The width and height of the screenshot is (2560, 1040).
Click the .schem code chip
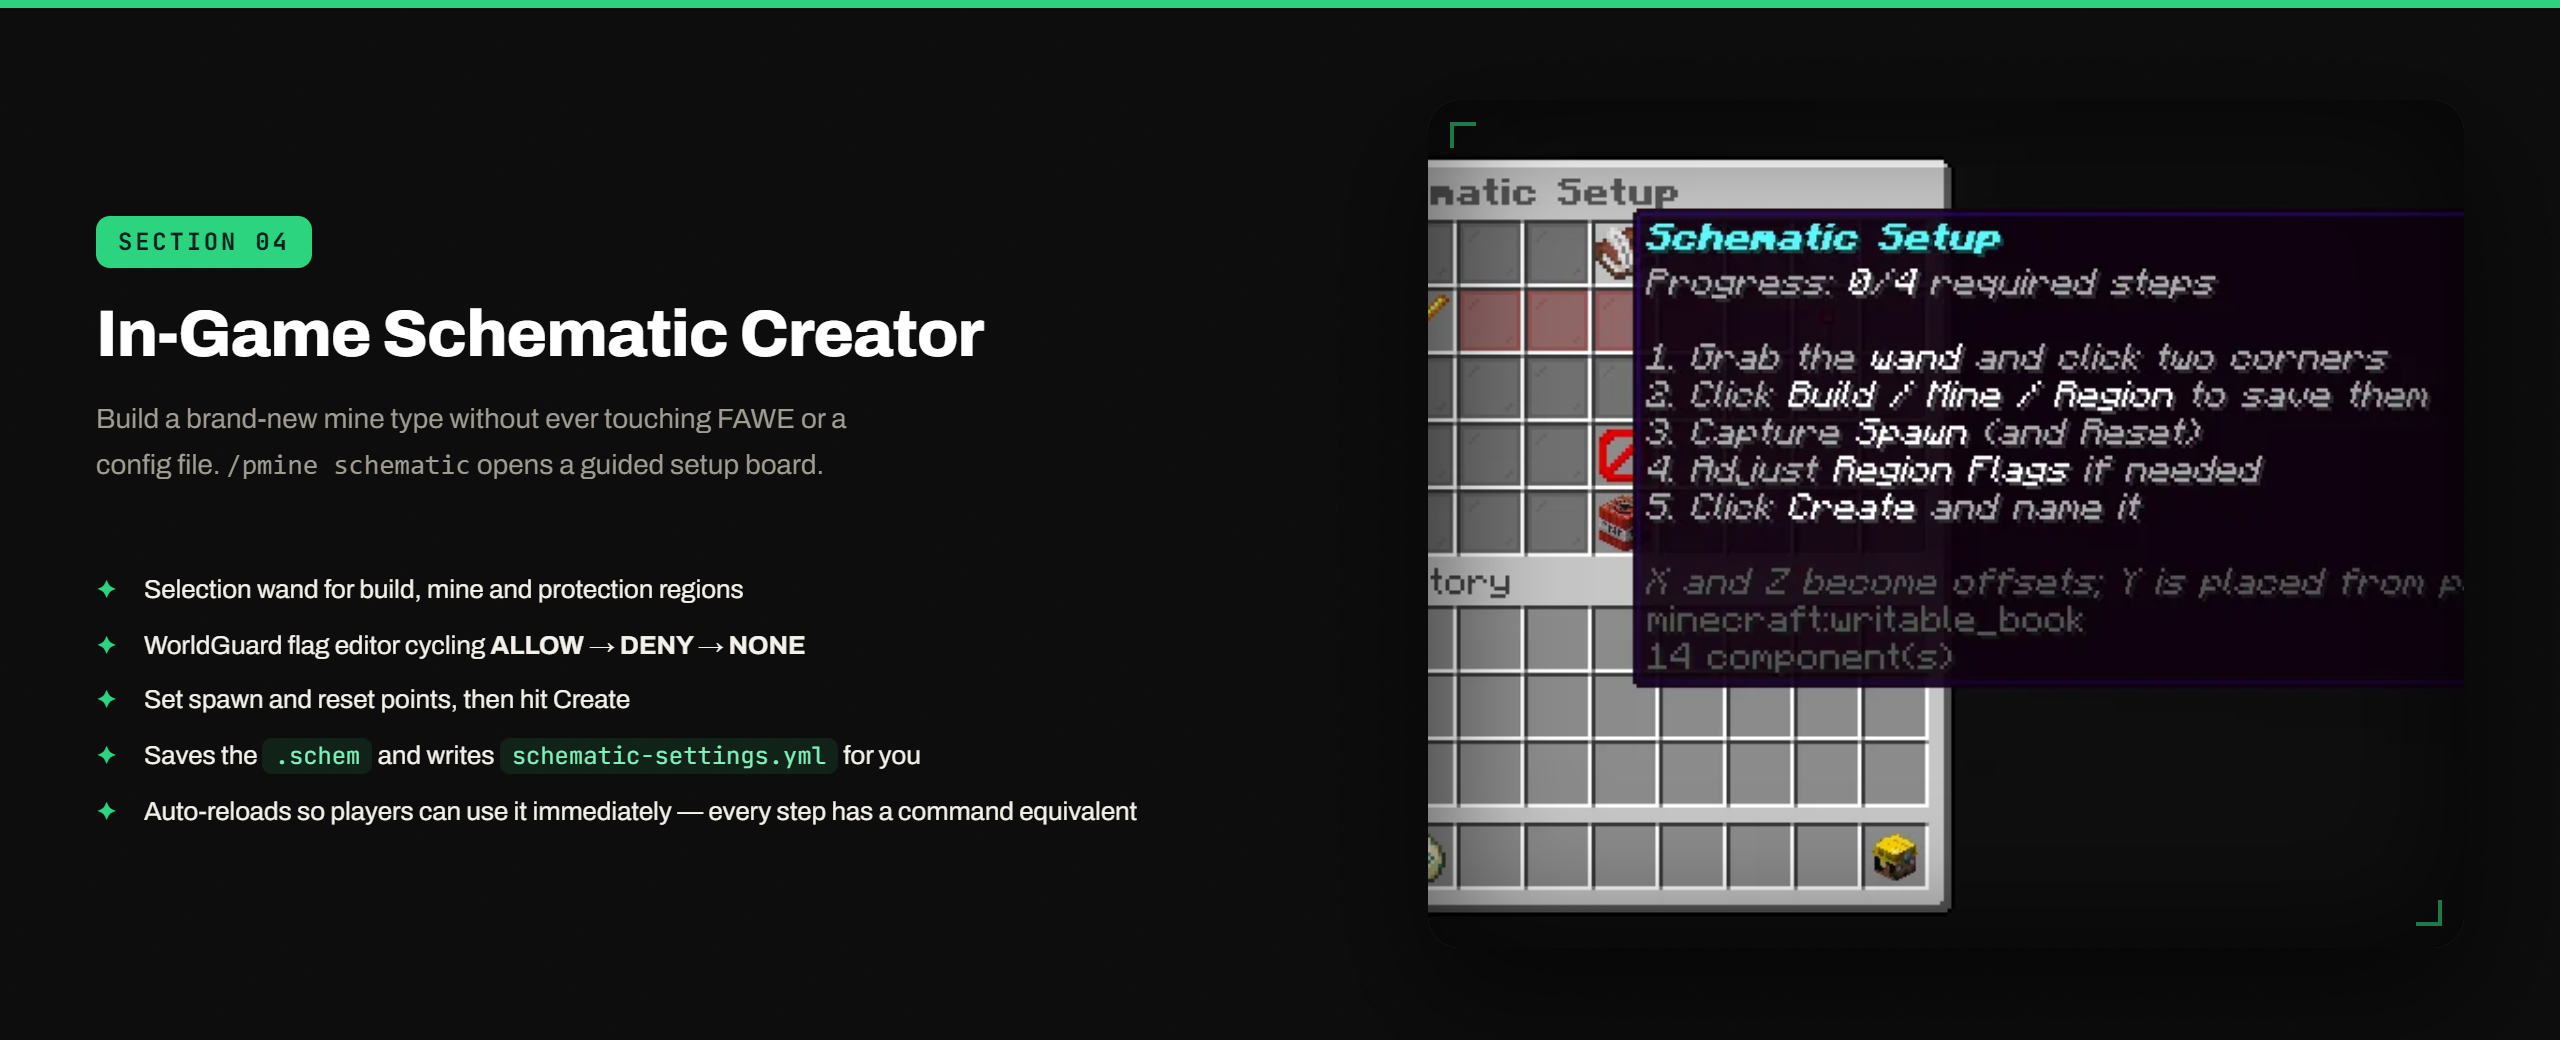click(x=317, y=756)
